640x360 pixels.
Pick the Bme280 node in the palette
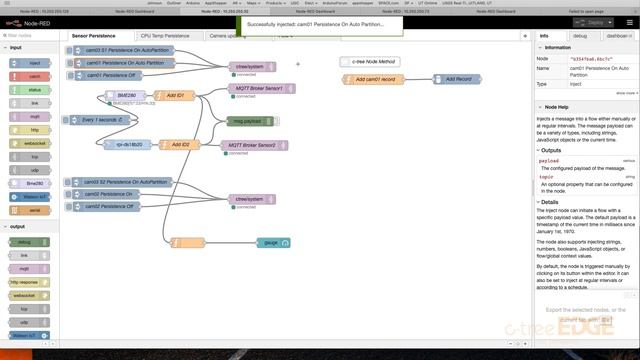tap(30, 183)
